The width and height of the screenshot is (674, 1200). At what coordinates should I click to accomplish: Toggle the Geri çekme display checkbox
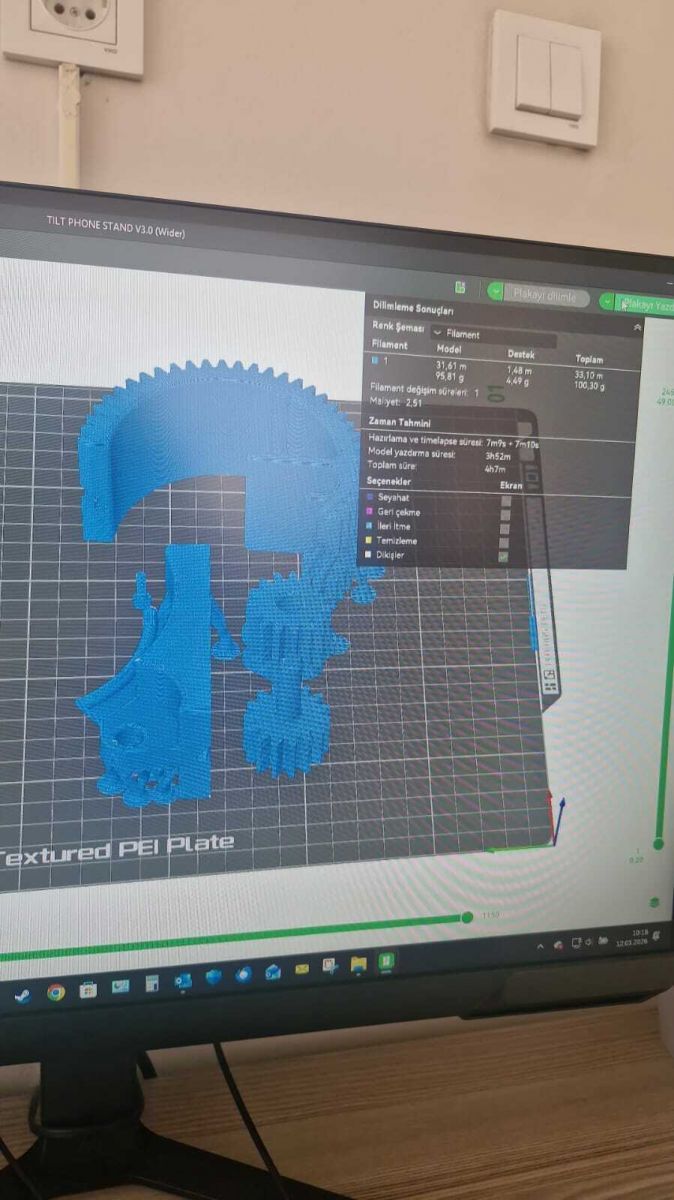[505, 514]
